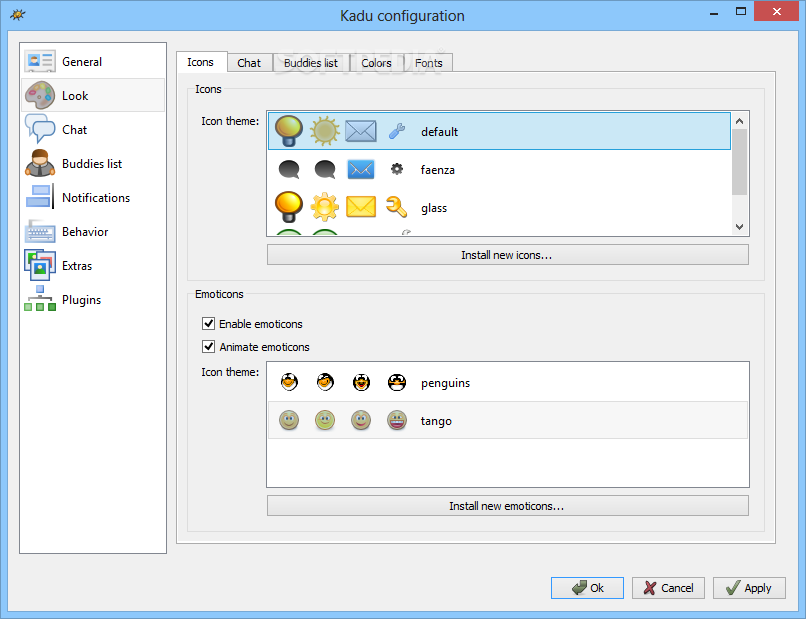Viewport: 806px width, 619px height.
Task: Open the Extras pictures icon
Action: [x=40, y=265]
